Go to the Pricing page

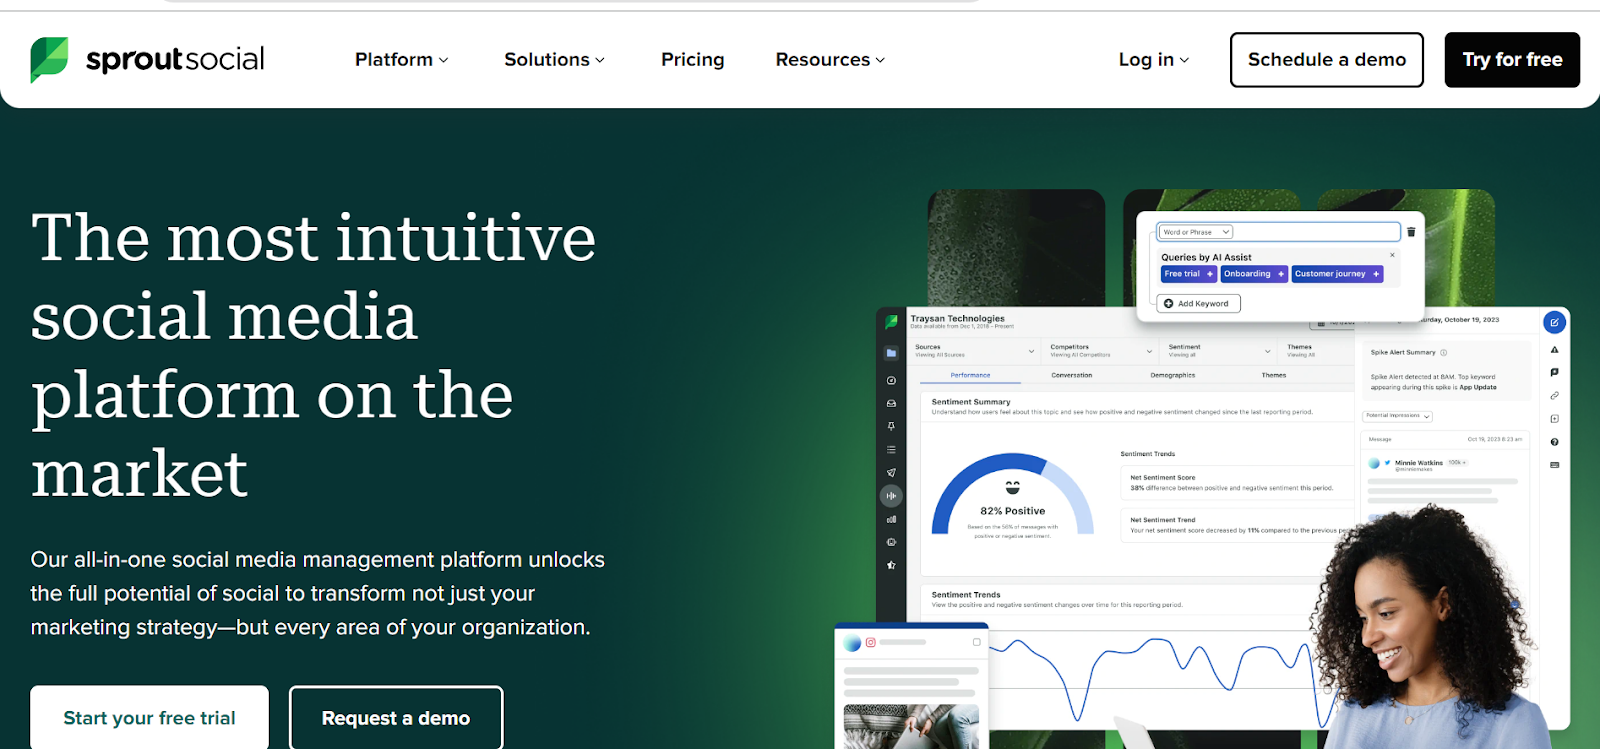[692, 59]
